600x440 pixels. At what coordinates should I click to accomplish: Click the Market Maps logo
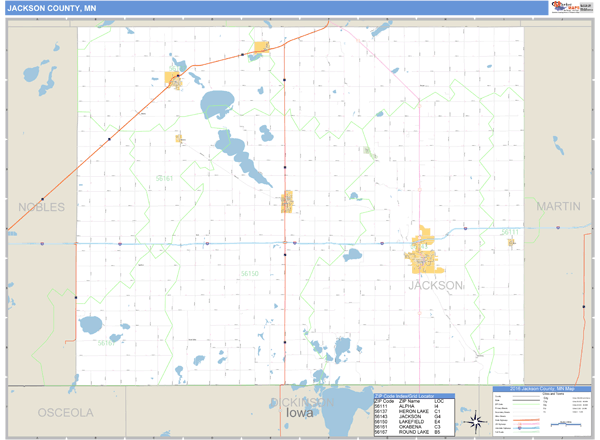[x=570, y=8]
